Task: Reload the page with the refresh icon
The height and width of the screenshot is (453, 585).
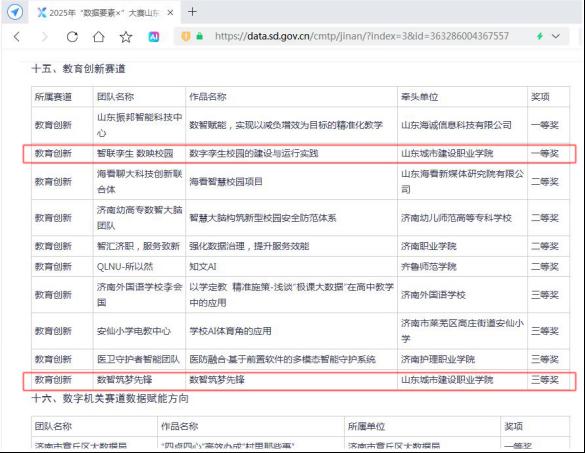Action: (x=72, y=36)
